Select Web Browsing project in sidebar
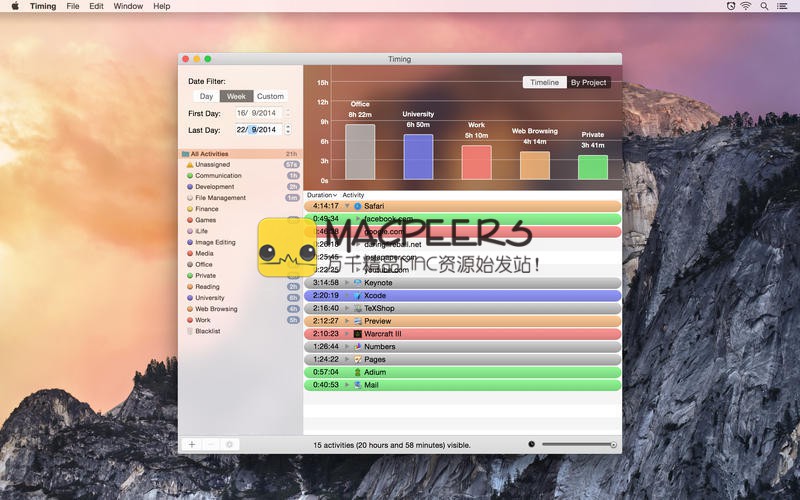Viewport: 800px width, 500px height. click(x=240, y=309)
